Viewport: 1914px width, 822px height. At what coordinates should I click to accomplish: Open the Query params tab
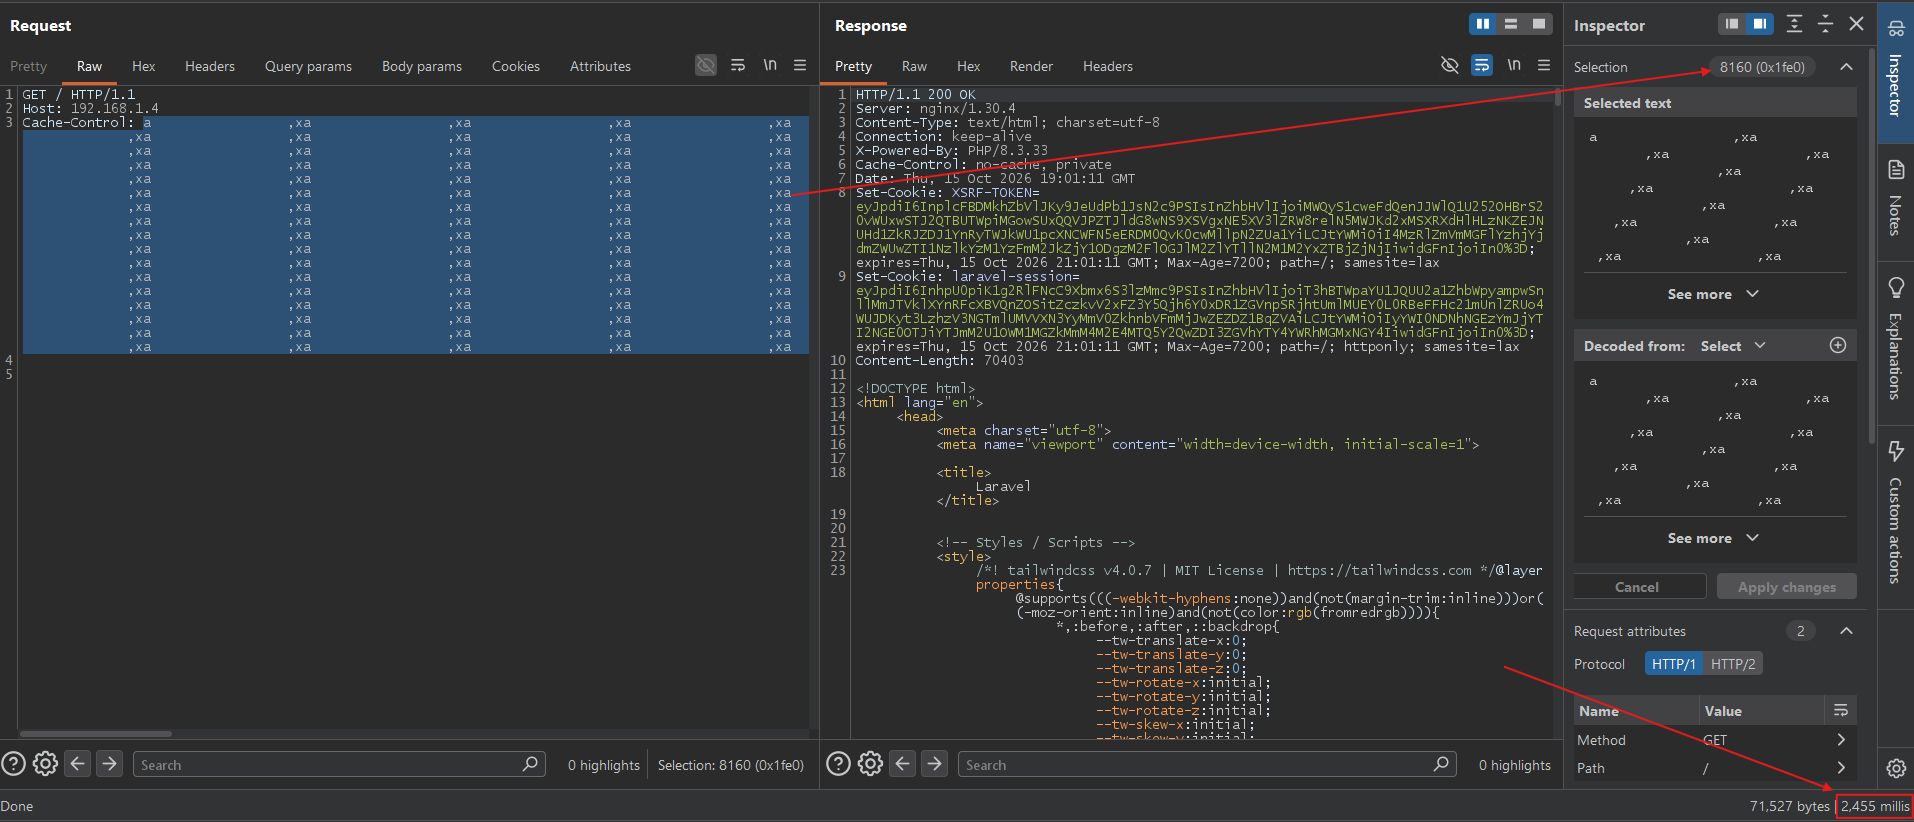click(x=308, y=66)
